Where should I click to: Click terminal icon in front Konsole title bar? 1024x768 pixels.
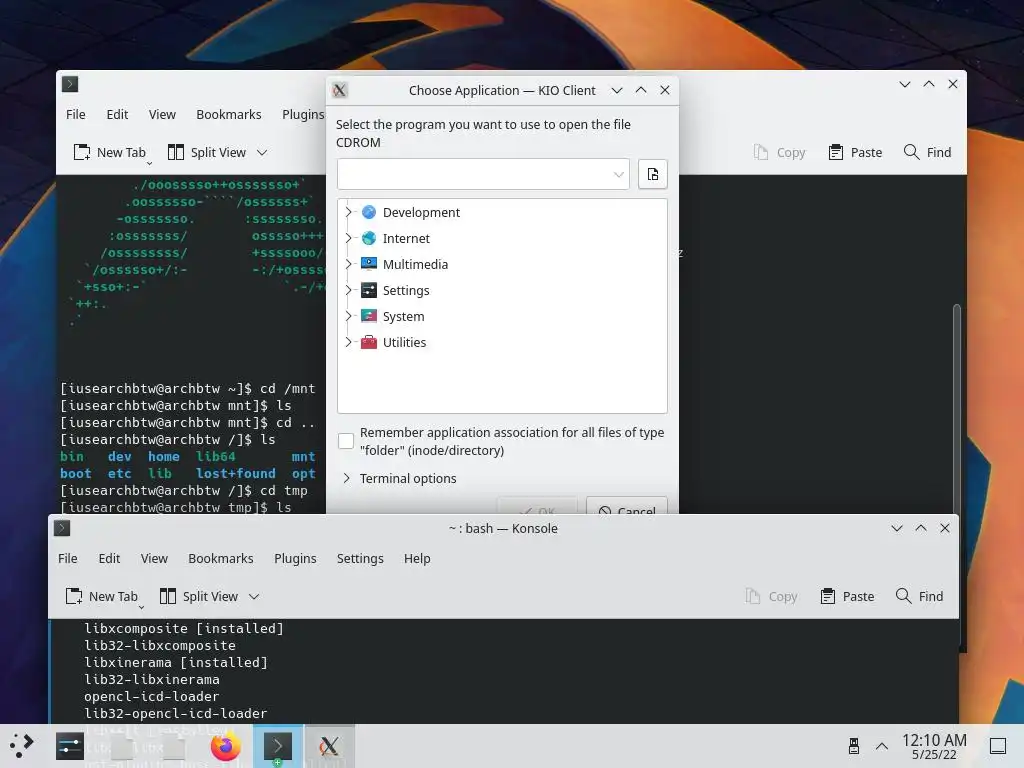pyautogui.click(x=62, y=528)
